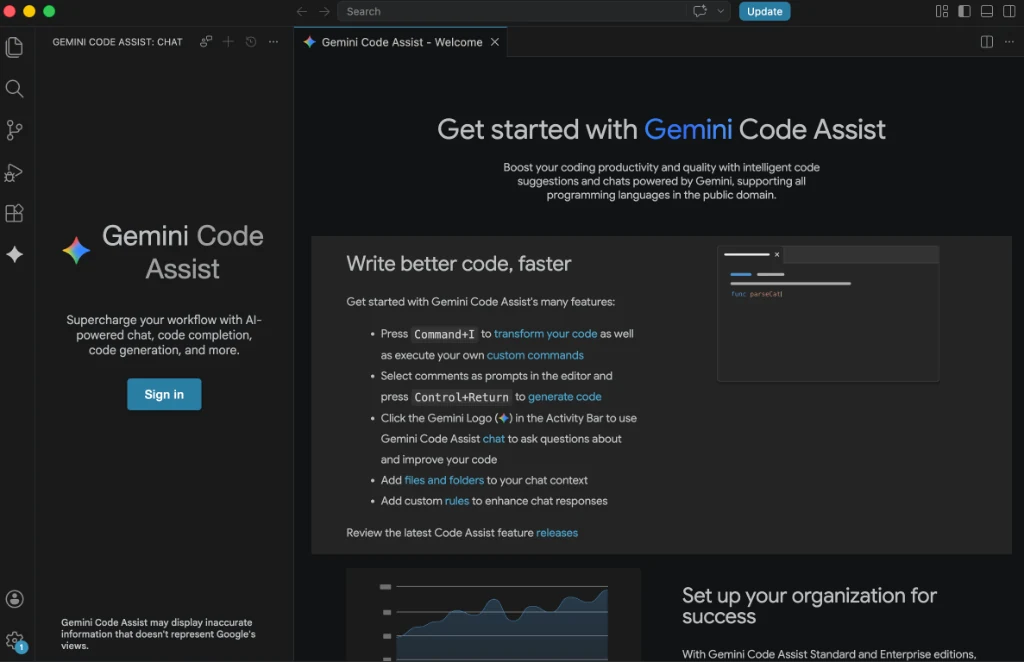Open the Extensions view

click(x=14, y=213)
